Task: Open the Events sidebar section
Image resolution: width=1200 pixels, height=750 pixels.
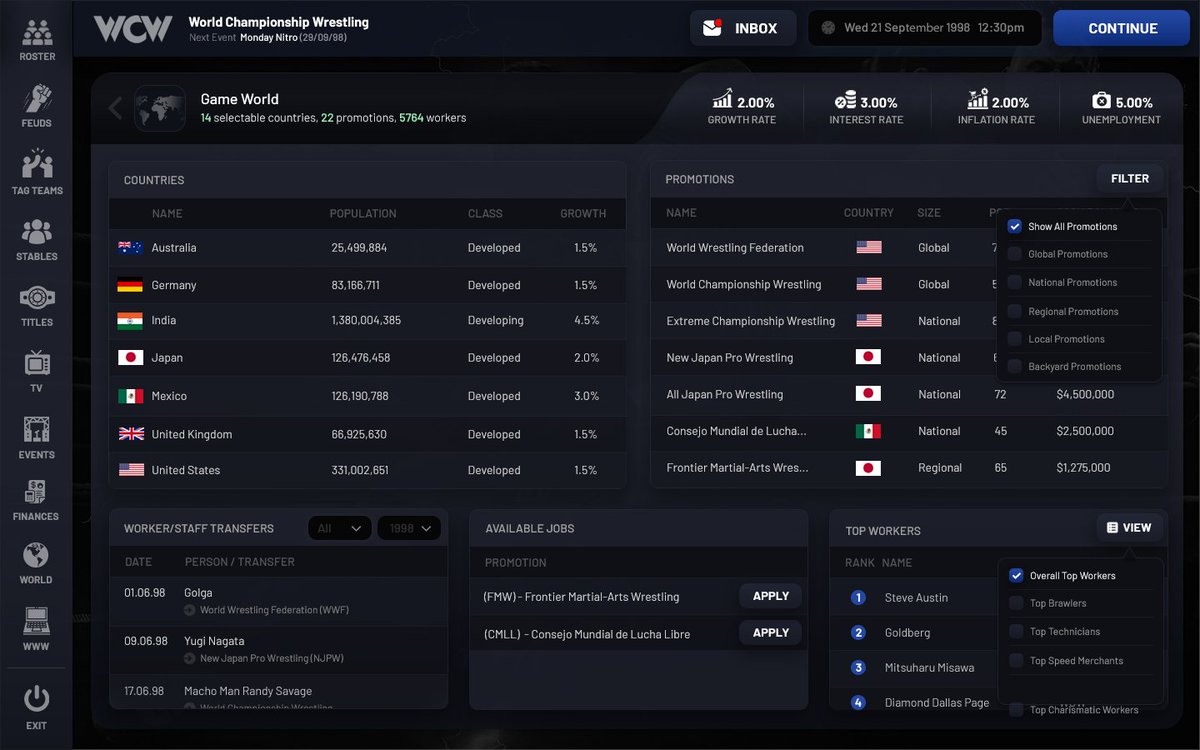Action: tap(37, 437)
